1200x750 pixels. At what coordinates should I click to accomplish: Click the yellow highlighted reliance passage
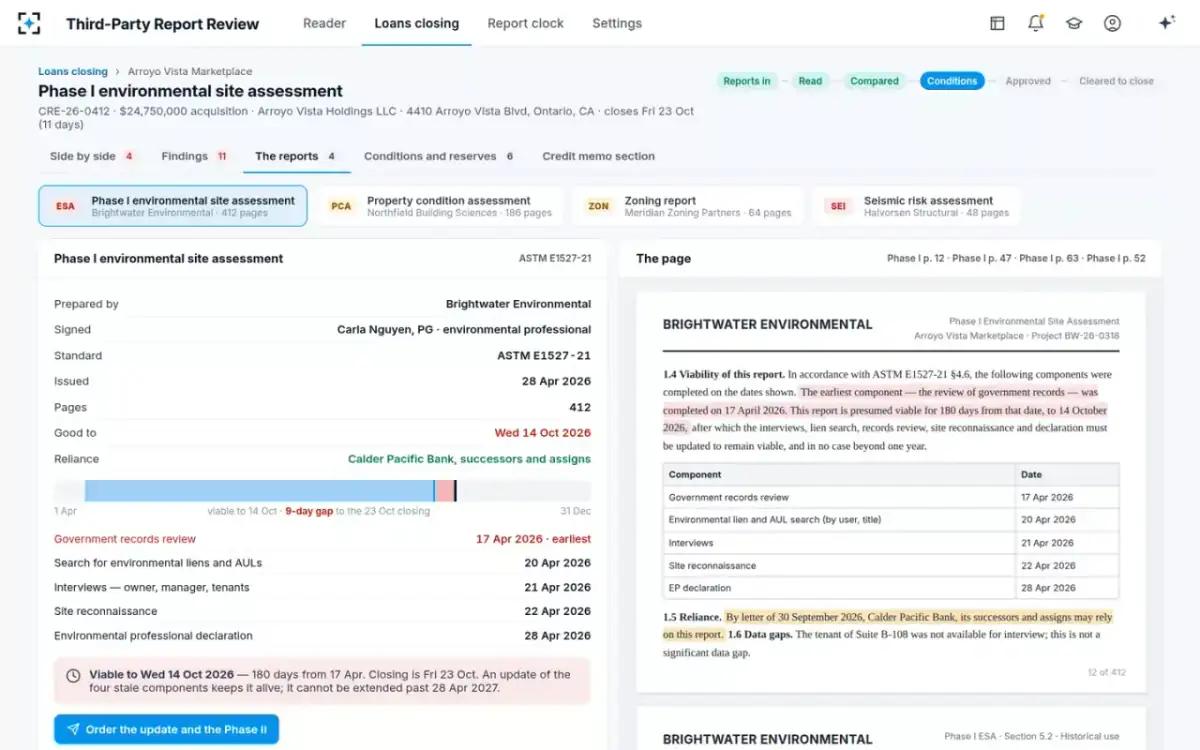click(888, 625)
